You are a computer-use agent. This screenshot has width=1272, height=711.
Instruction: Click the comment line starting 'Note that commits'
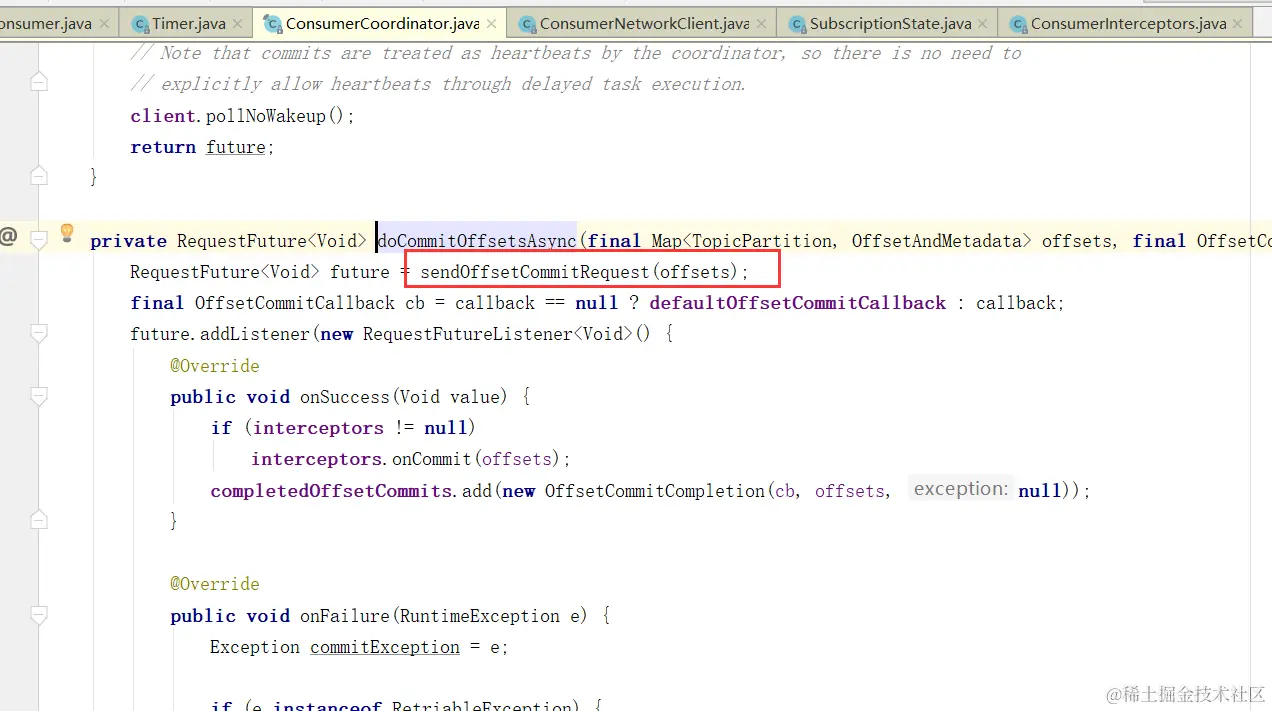point(576,53)
